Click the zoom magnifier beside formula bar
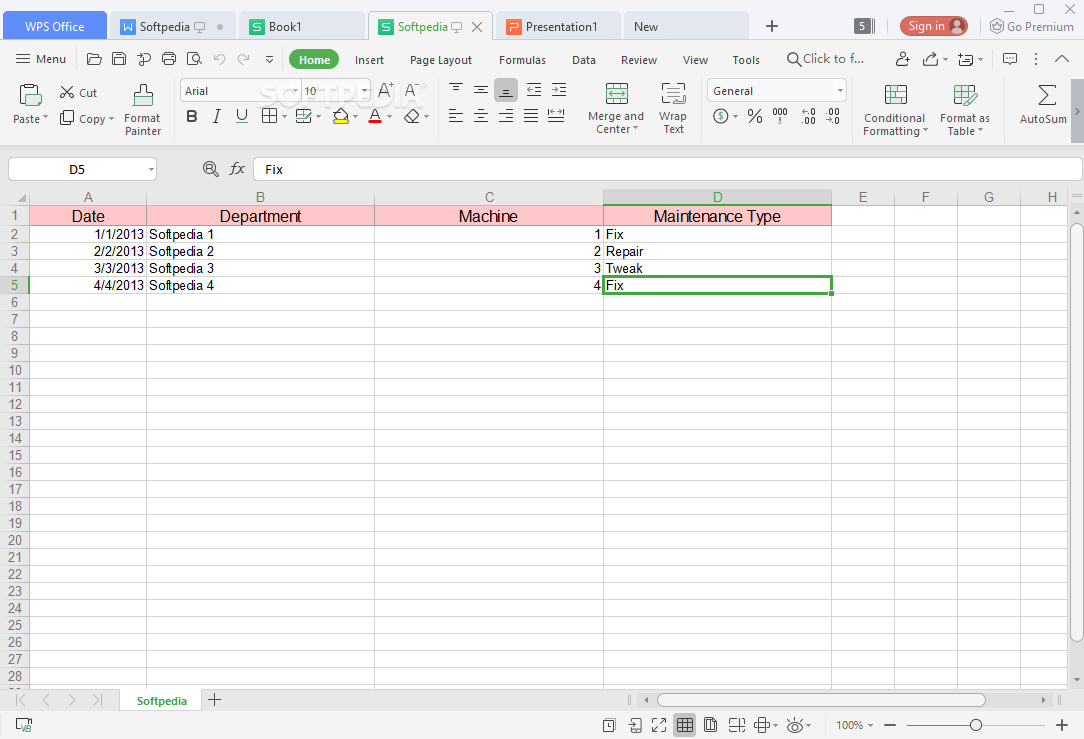This screenshot has height=739, width=1084. pyautogui.click(x=211, y=169)
